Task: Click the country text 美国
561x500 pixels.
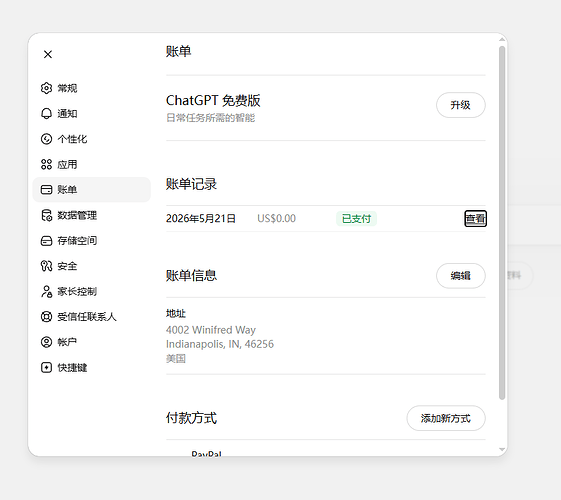Action: coord(176,358)
